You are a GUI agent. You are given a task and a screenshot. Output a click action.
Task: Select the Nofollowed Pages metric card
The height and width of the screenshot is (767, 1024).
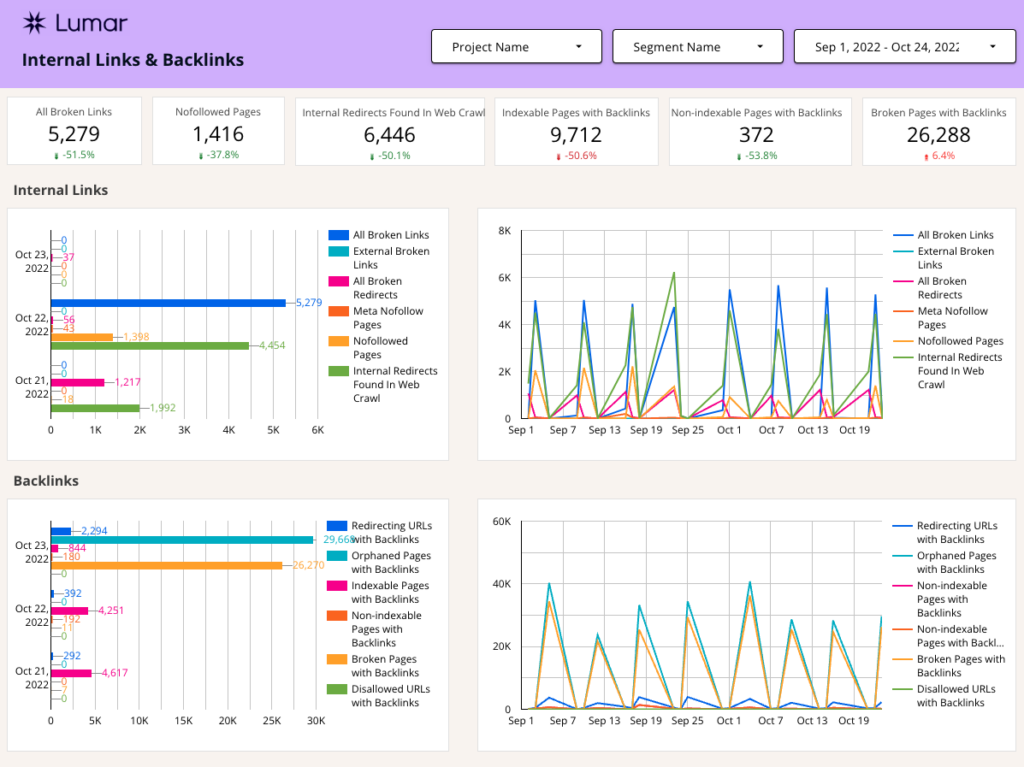coord(218,131)
